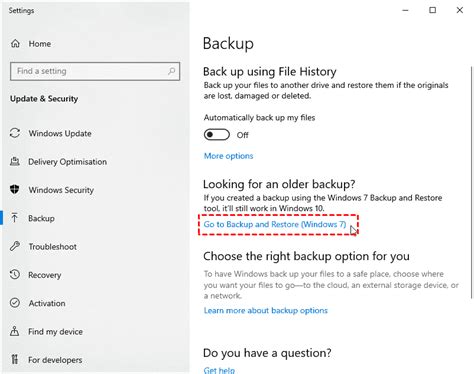The height and width of the screenshot is (374, 474).
Task: Click the For developers tools icon
Action: [15, 359]
